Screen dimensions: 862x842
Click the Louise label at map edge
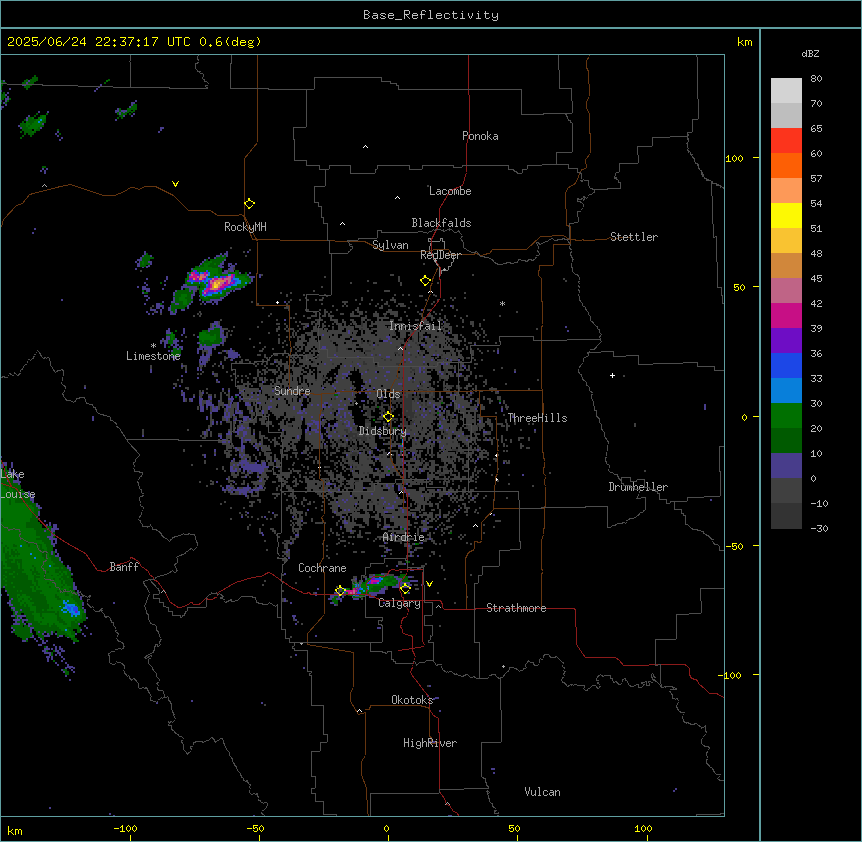tap(18, 494)
